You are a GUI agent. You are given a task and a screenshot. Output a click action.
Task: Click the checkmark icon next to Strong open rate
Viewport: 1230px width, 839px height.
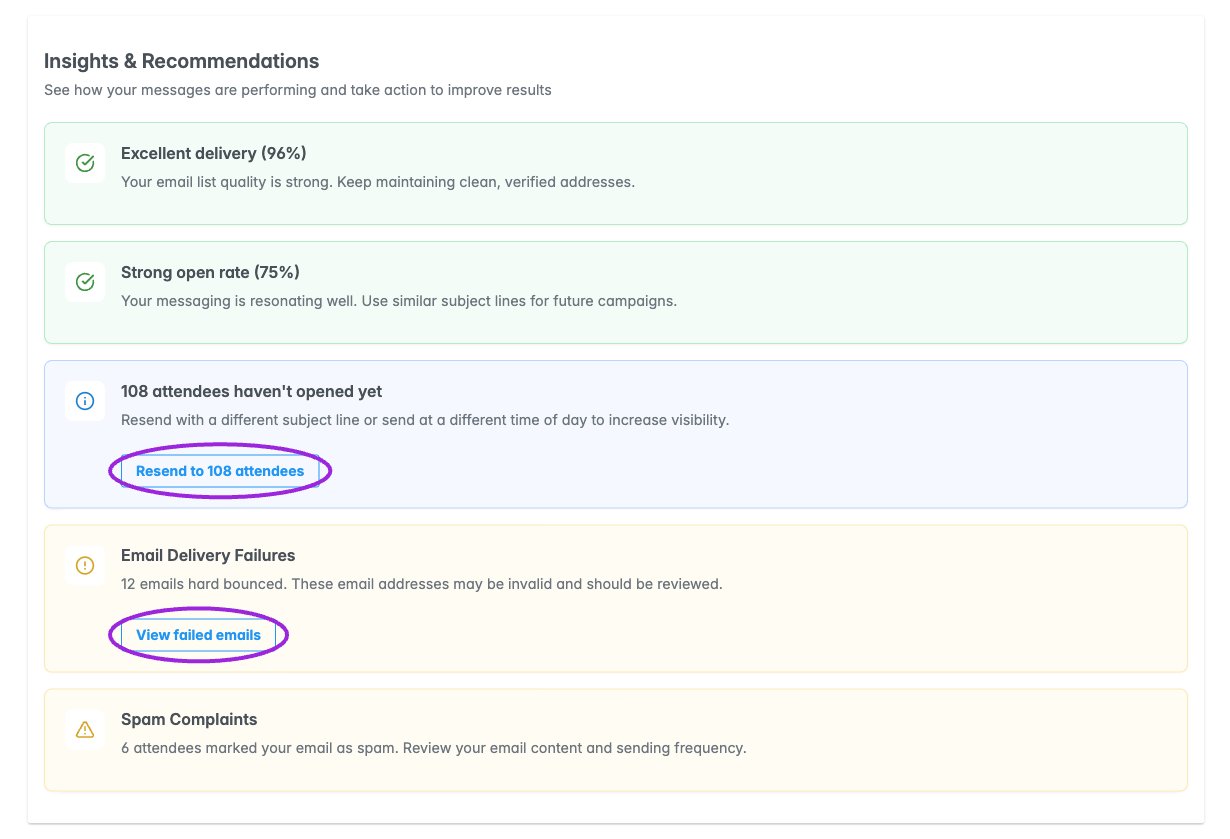pos(85,282)
